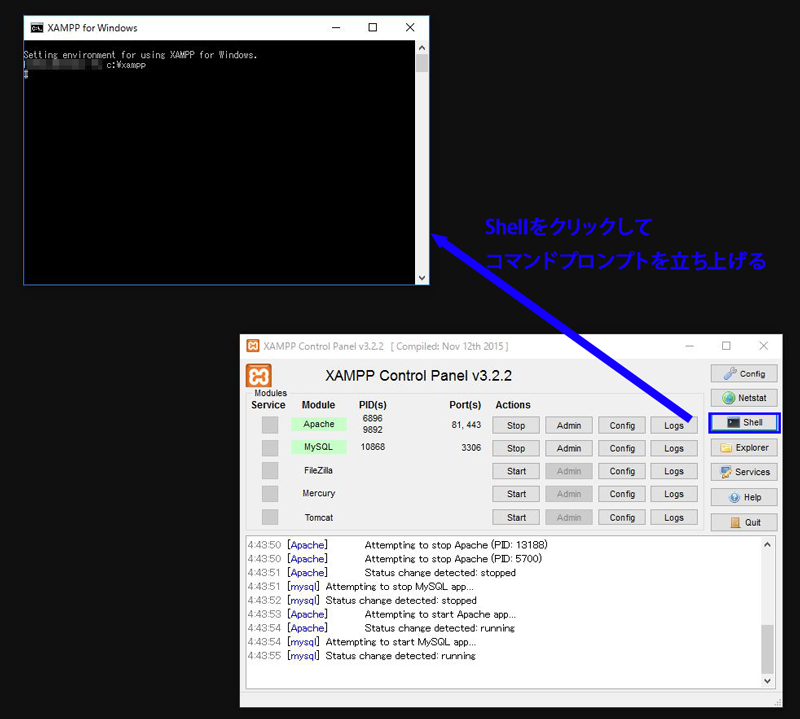Toggle the Mercury service checkbox
This screenshot has width=800, height=719.
pyautogui.click(x=270, y=493)
